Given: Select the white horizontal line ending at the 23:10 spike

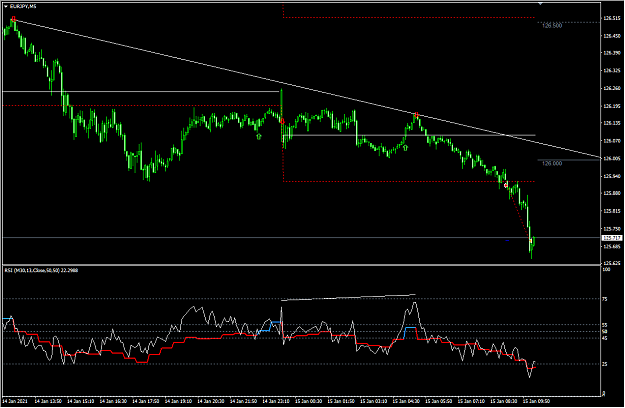Looking at the screenshot, I should pos(141,92).
